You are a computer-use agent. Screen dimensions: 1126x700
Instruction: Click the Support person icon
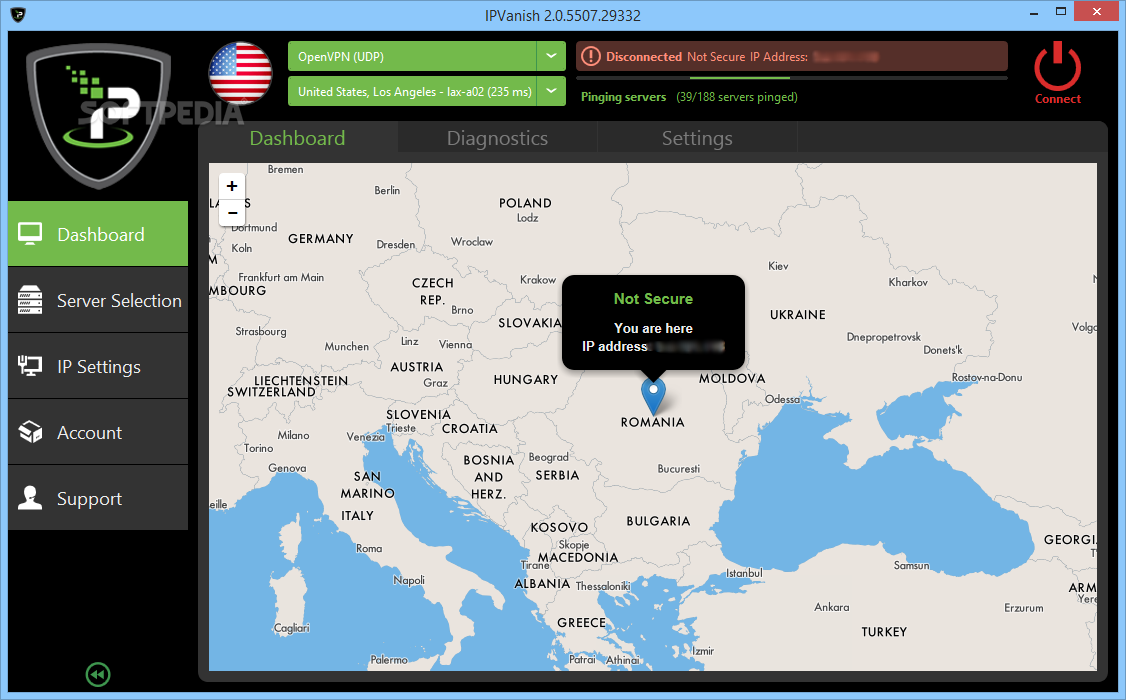pos(30,498)
